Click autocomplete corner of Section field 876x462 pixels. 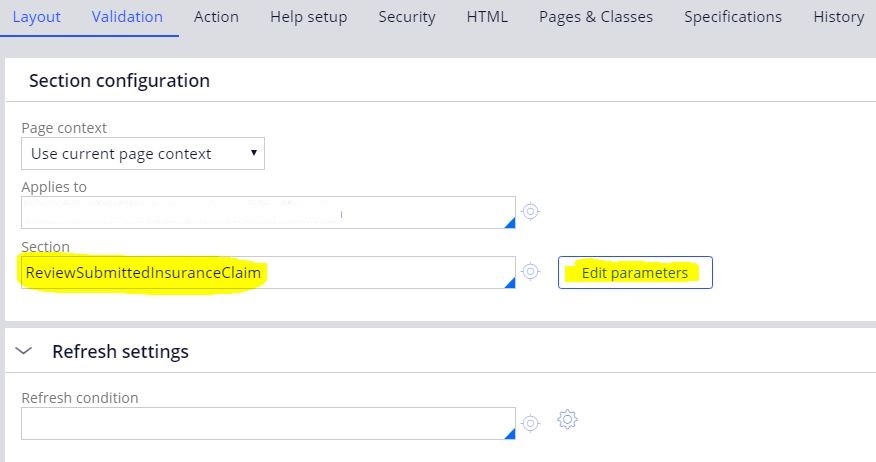coord(510,283)
